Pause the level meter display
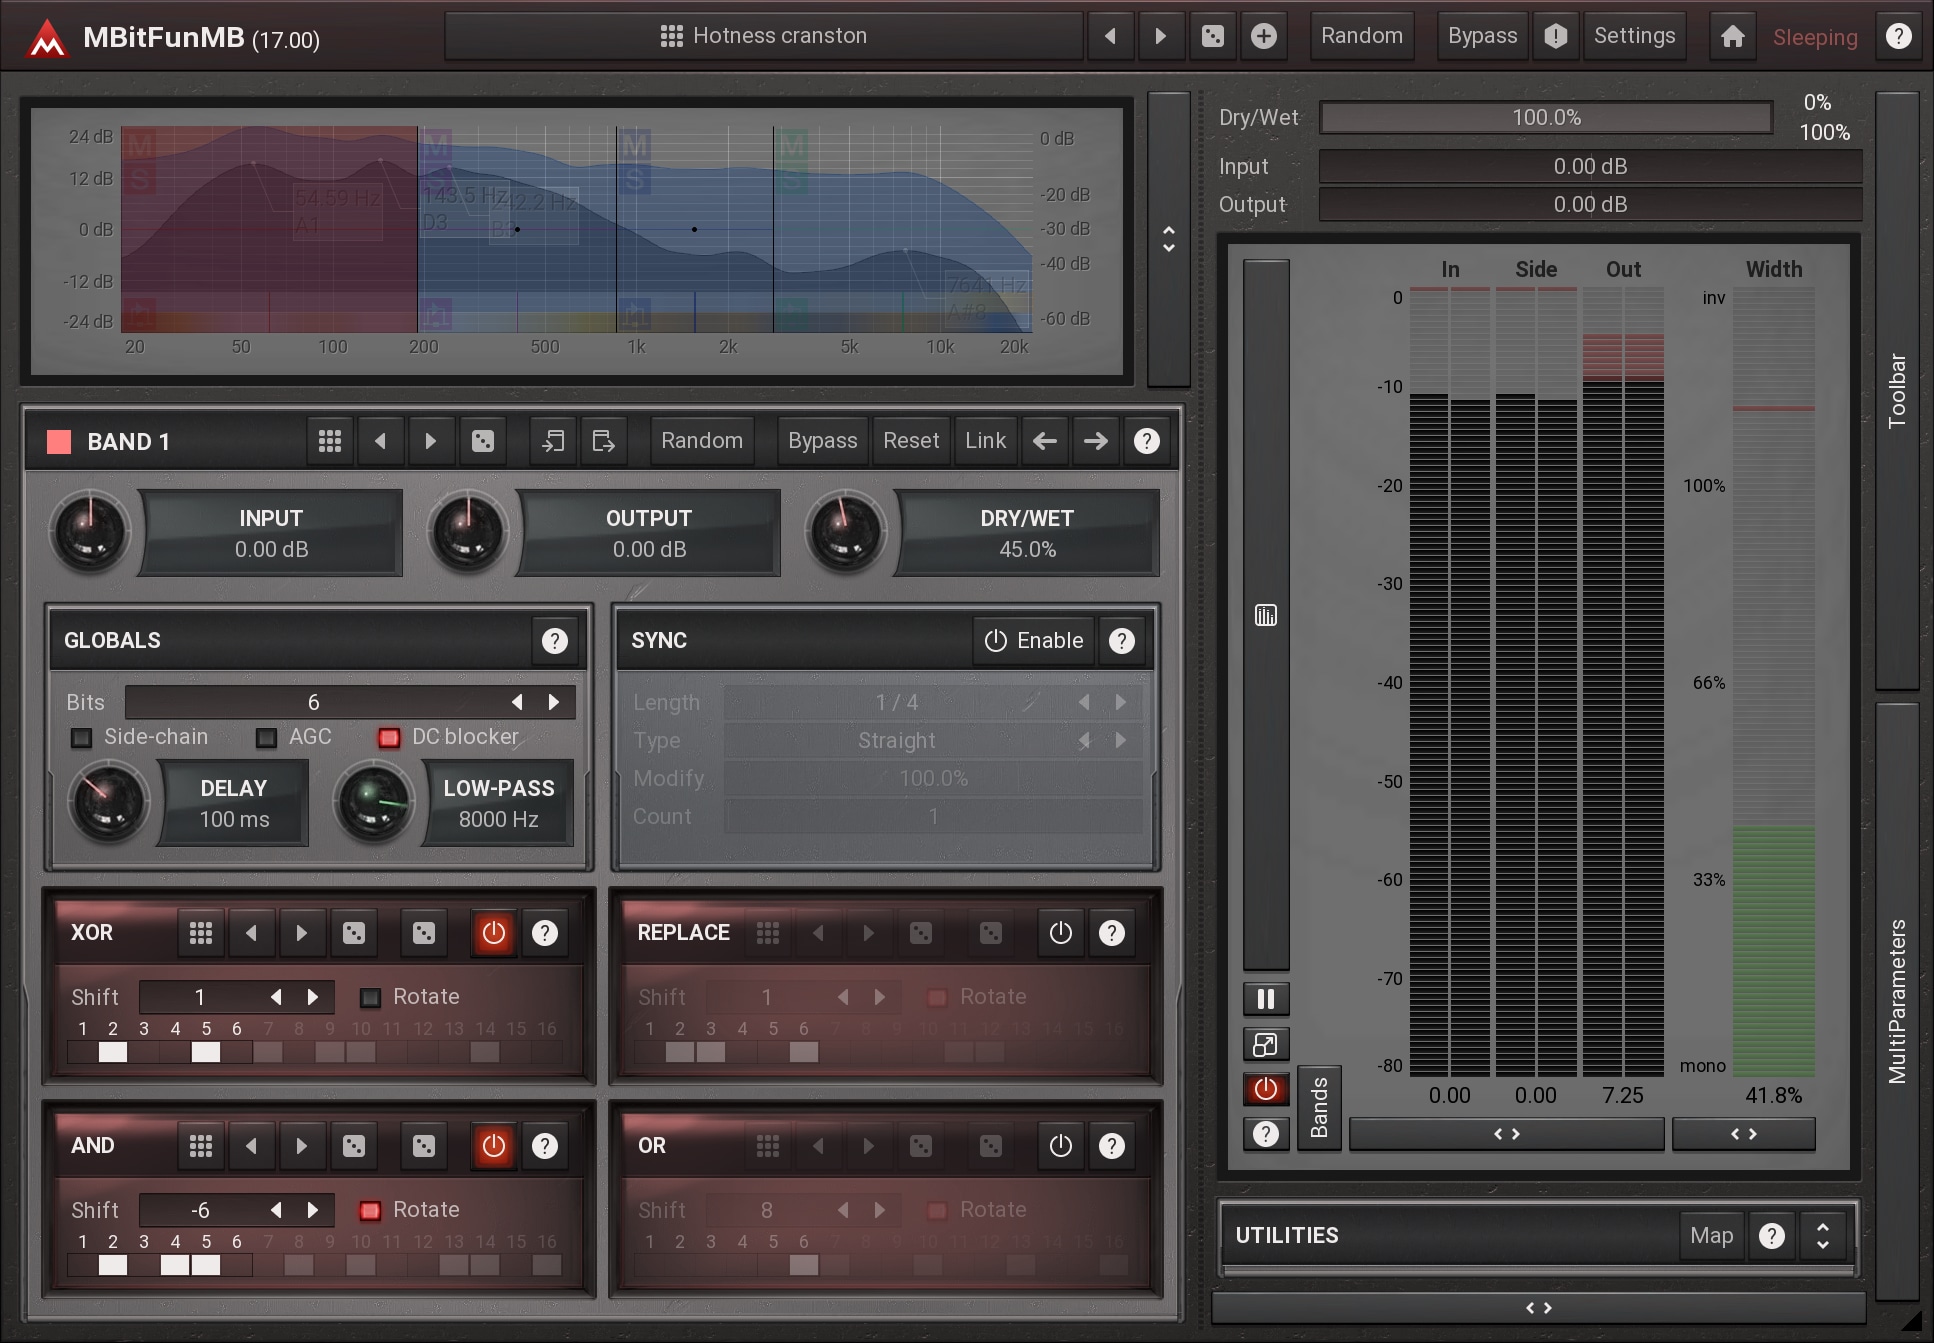The image size is (1934, 1343). [1265, 998]
